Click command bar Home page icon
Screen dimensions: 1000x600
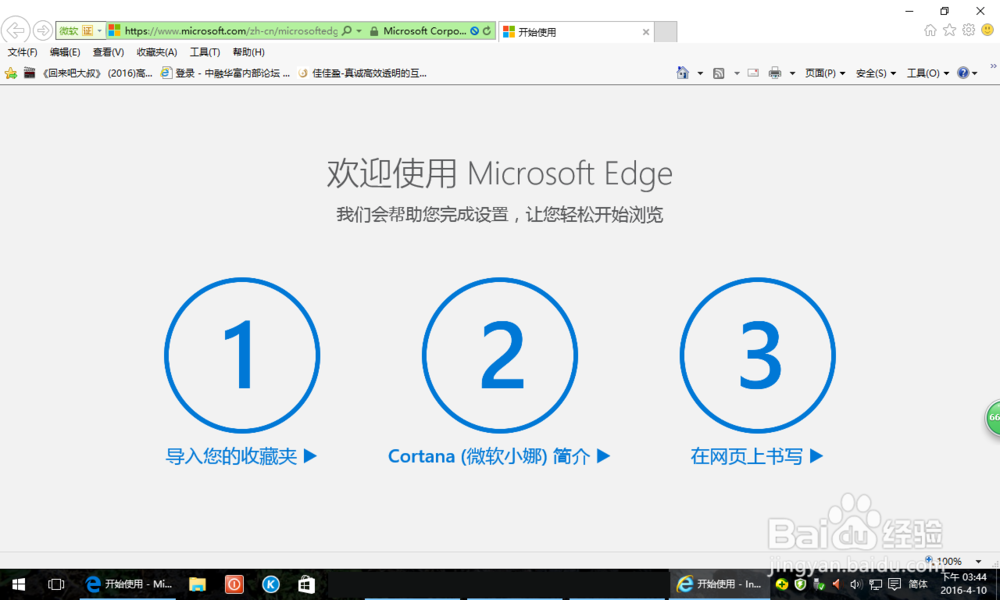point(682,73)
